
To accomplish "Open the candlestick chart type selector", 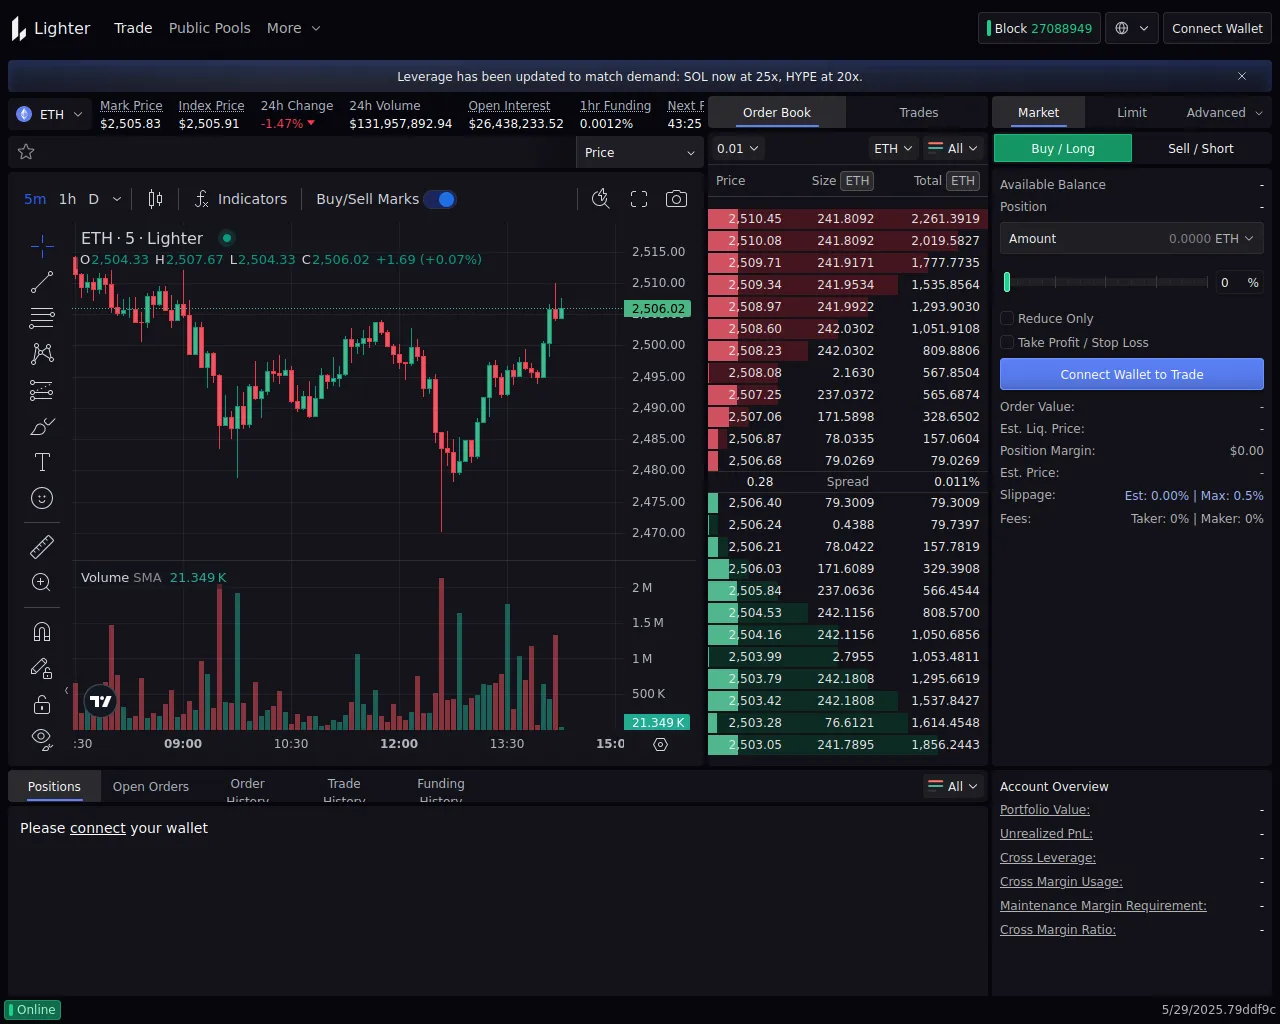I will point(155,199).
